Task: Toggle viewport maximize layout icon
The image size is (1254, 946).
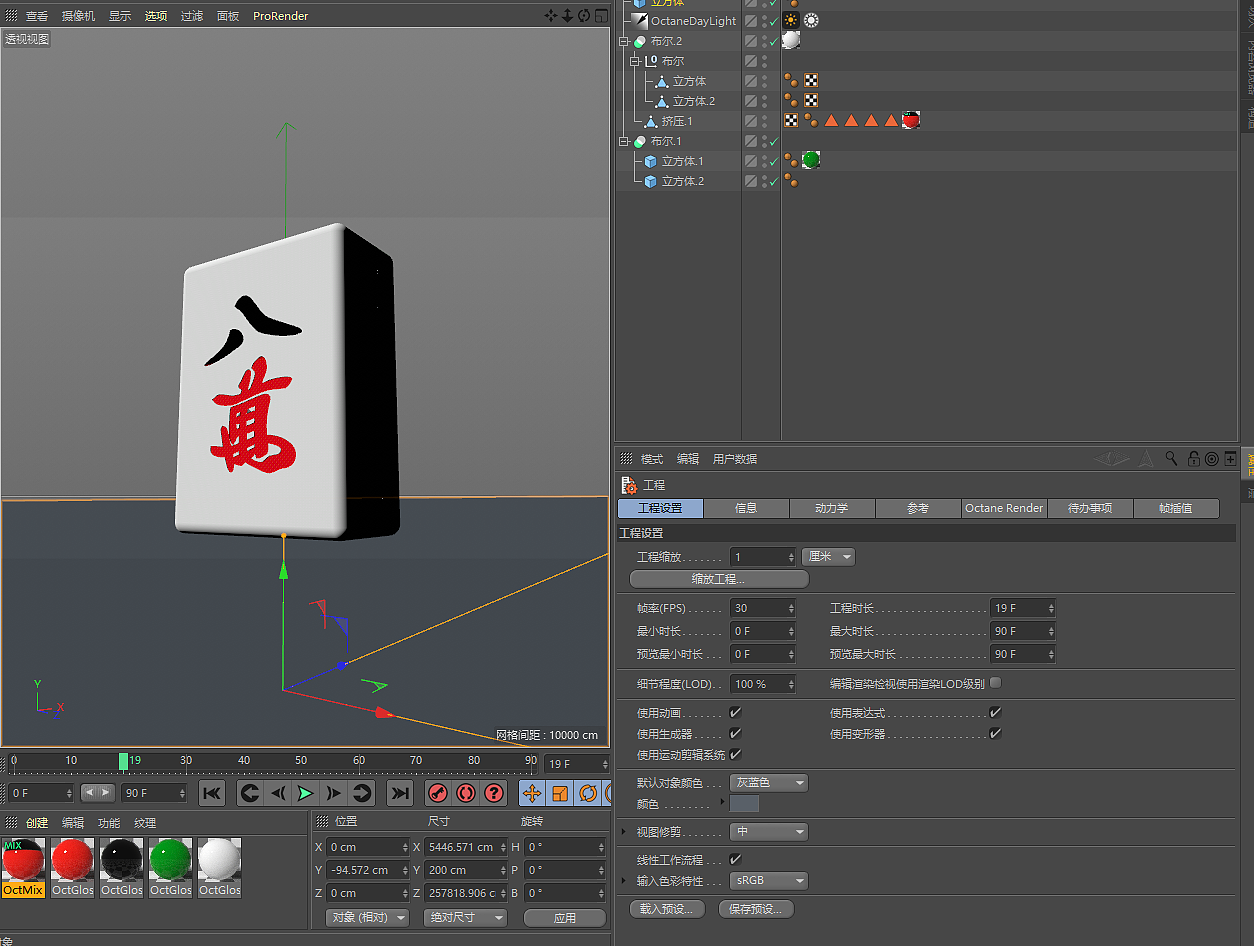Action: pos(600,15)
